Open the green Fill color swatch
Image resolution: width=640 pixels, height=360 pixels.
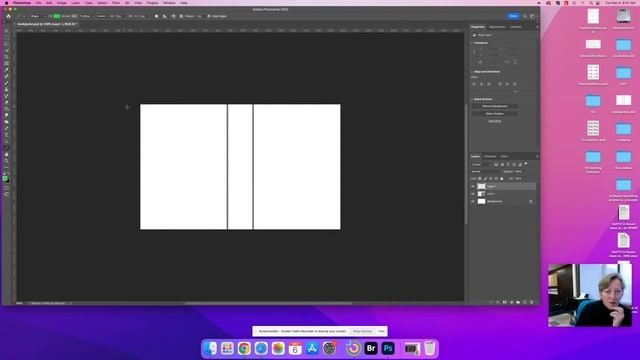pyautogui.click(x=57, y=16)
